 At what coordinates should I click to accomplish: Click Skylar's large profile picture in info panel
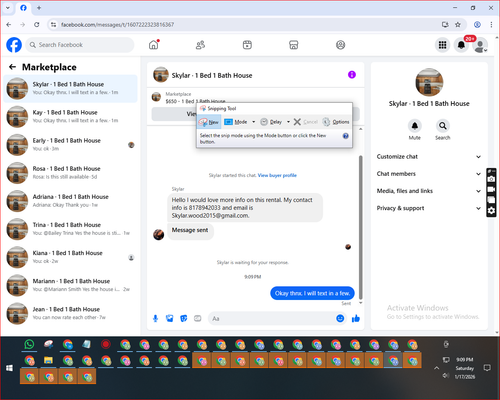(x=429, y=82)
